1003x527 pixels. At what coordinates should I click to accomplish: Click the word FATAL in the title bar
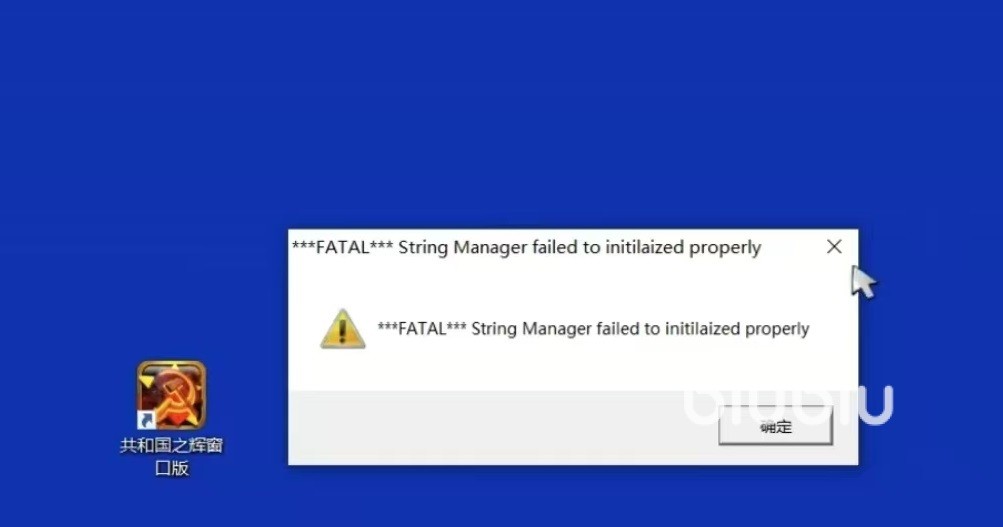[x=342, y=247]
